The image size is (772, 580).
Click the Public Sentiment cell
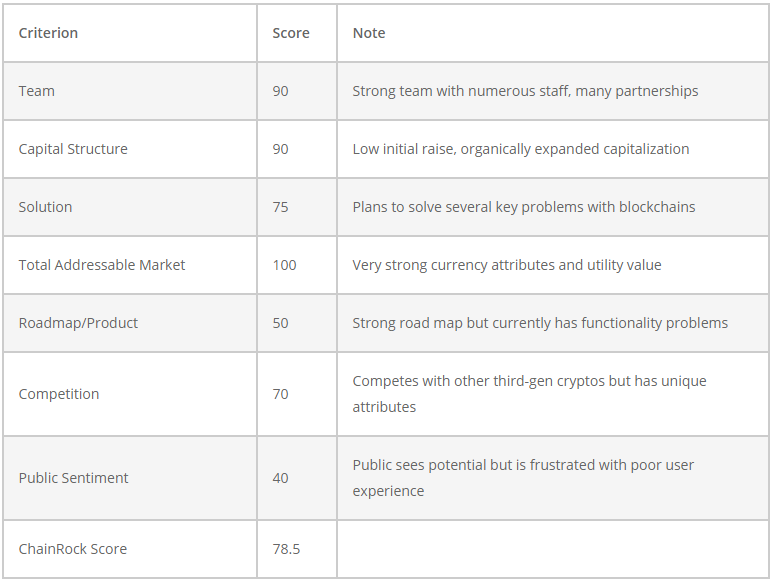click(73, 478)
